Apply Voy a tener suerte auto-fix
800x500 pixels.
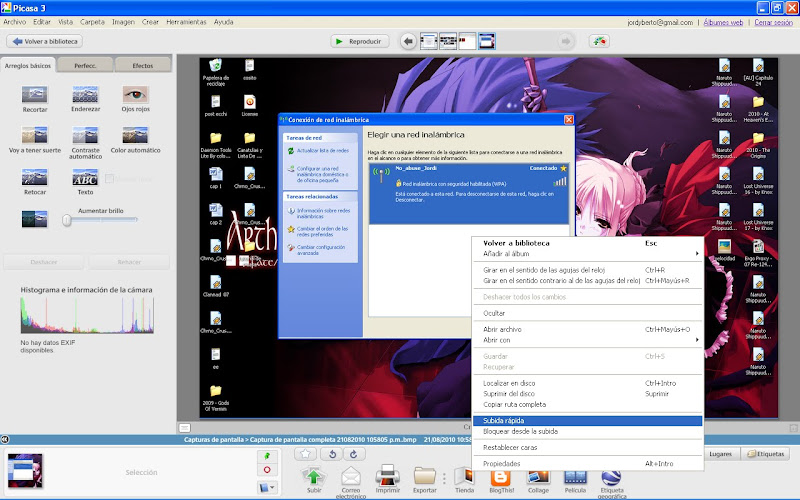pos(35,136)
